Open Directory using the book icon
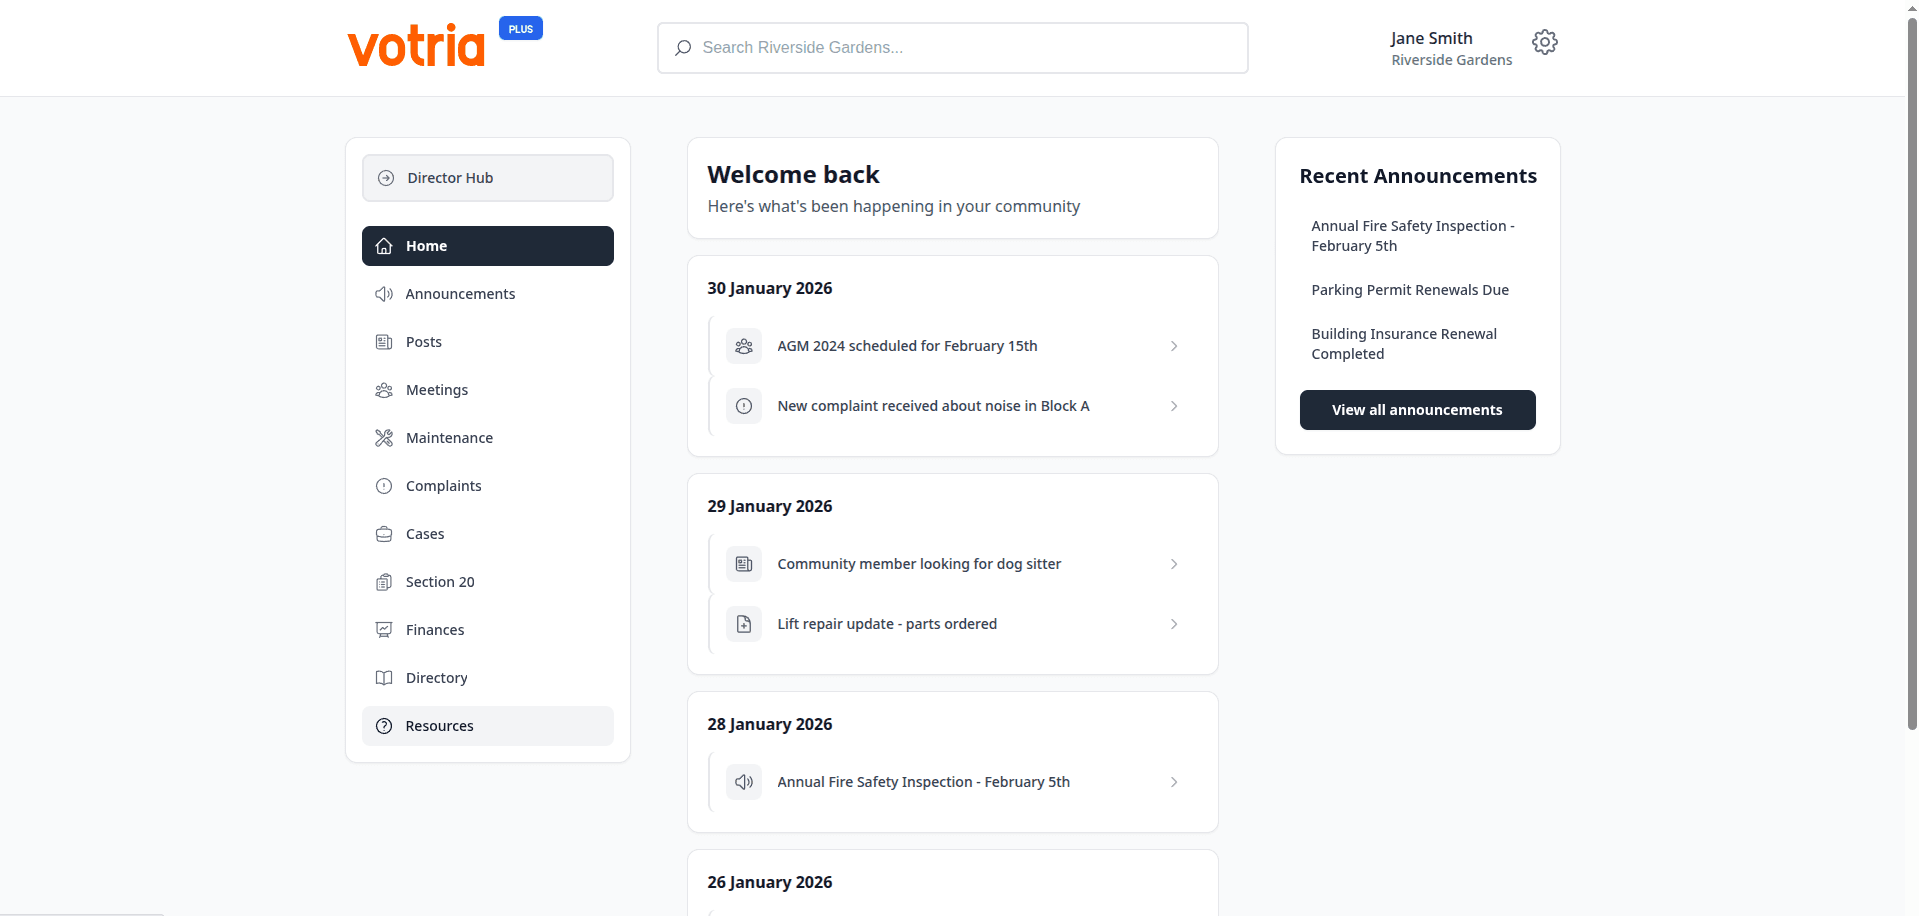Viewport: 1919px width, 916px height. pos(384,678)
